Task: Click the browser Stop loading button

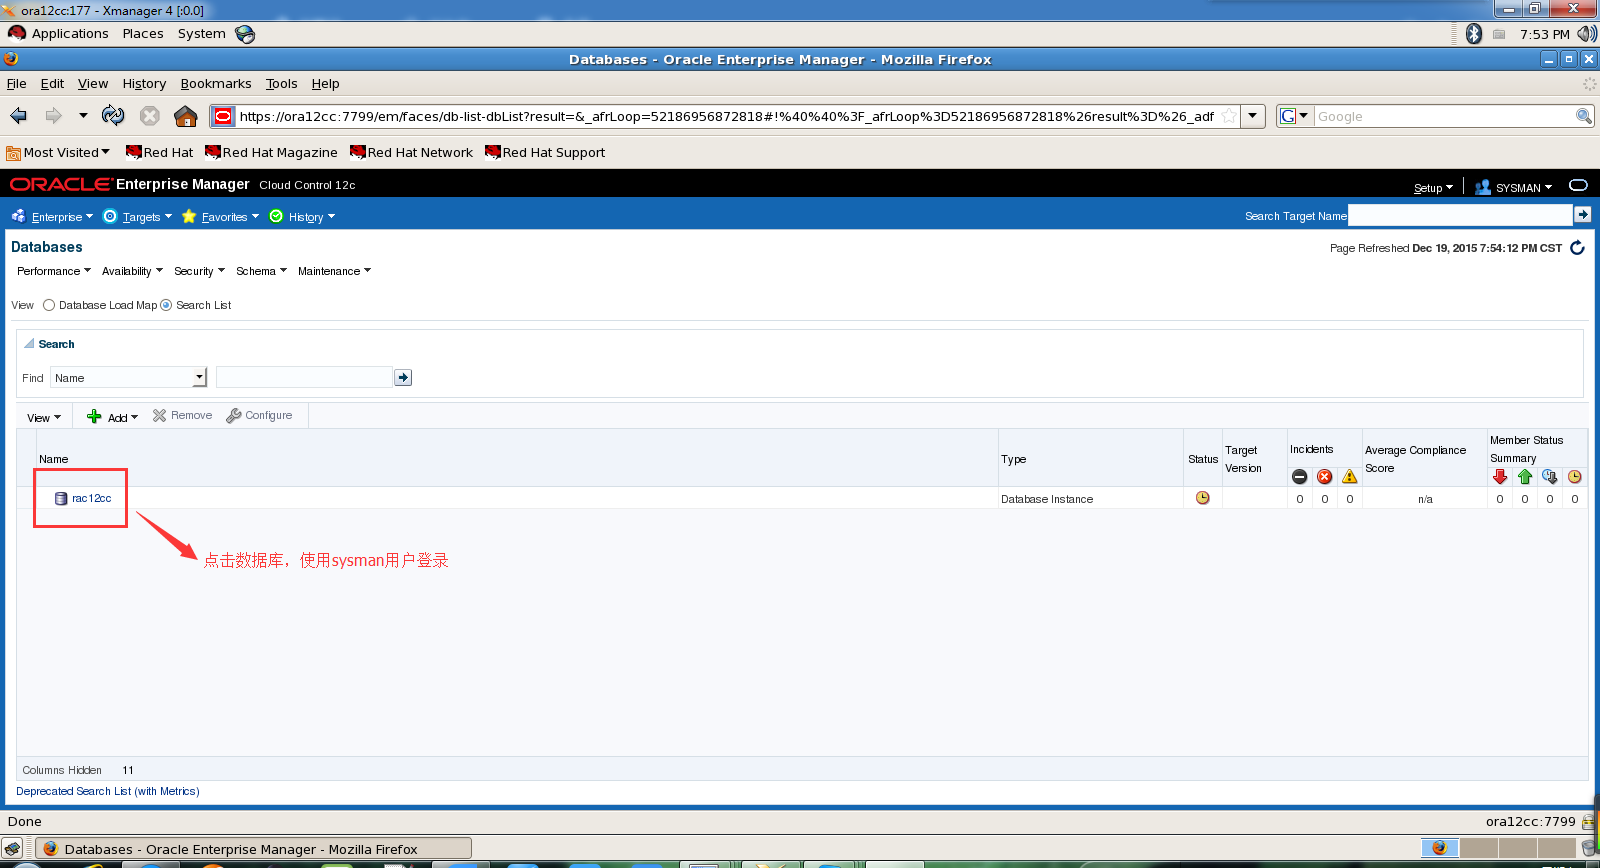Action: point(150,116)
